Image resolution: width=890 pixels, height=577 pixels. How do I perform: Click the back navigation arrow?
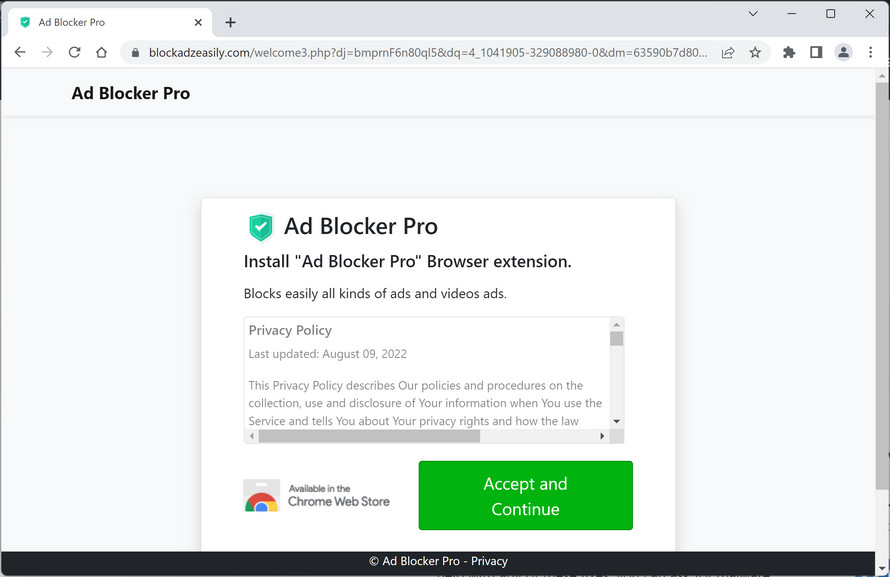[20, 52]
